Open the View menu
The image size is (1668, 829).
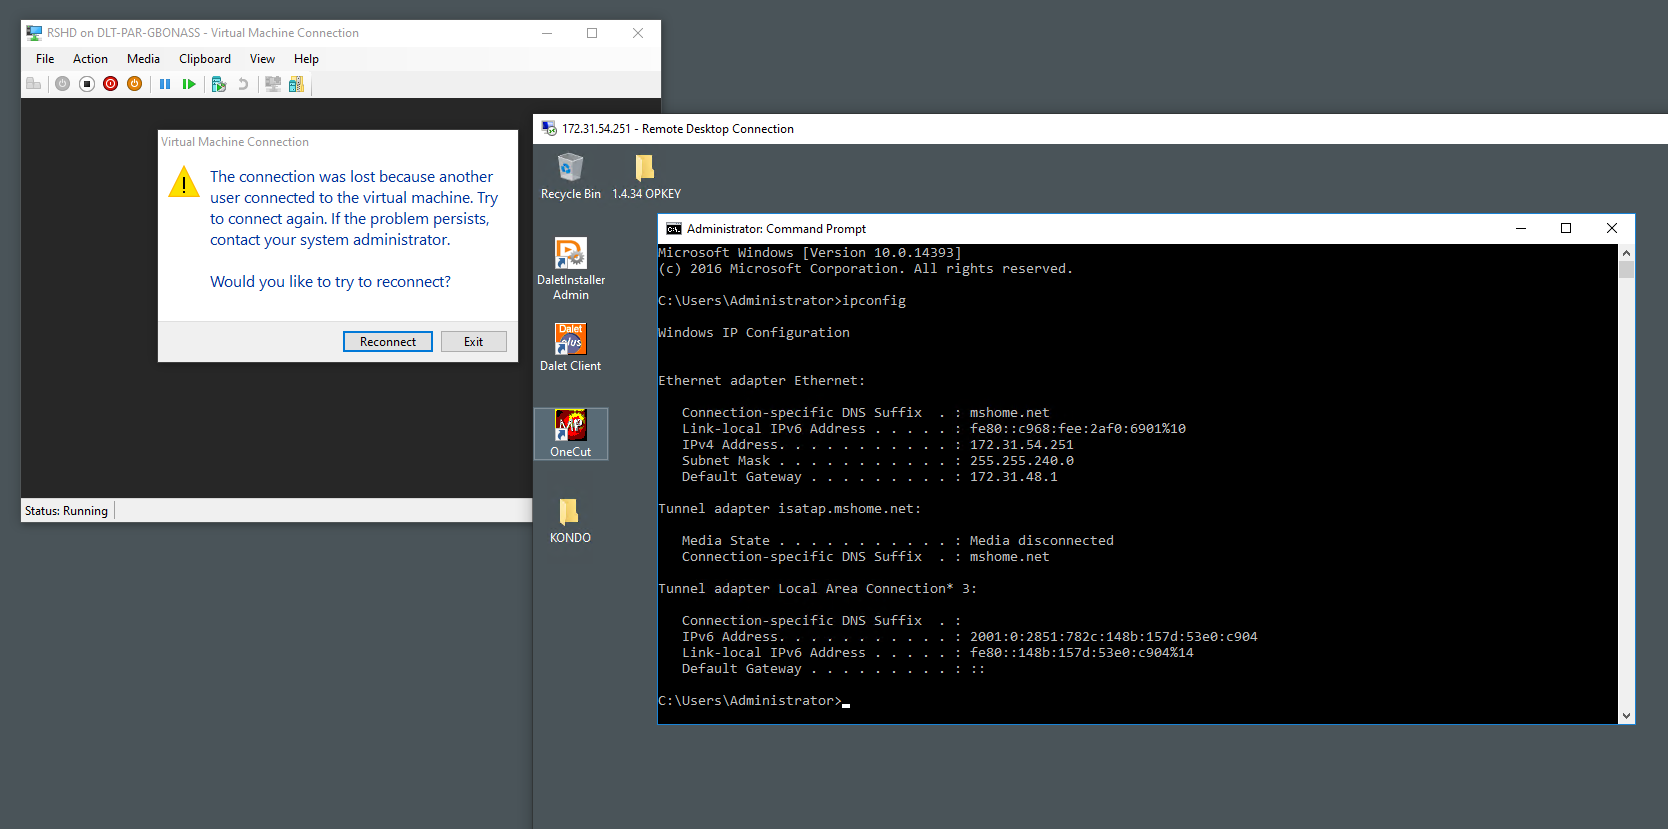click(262, 59)
